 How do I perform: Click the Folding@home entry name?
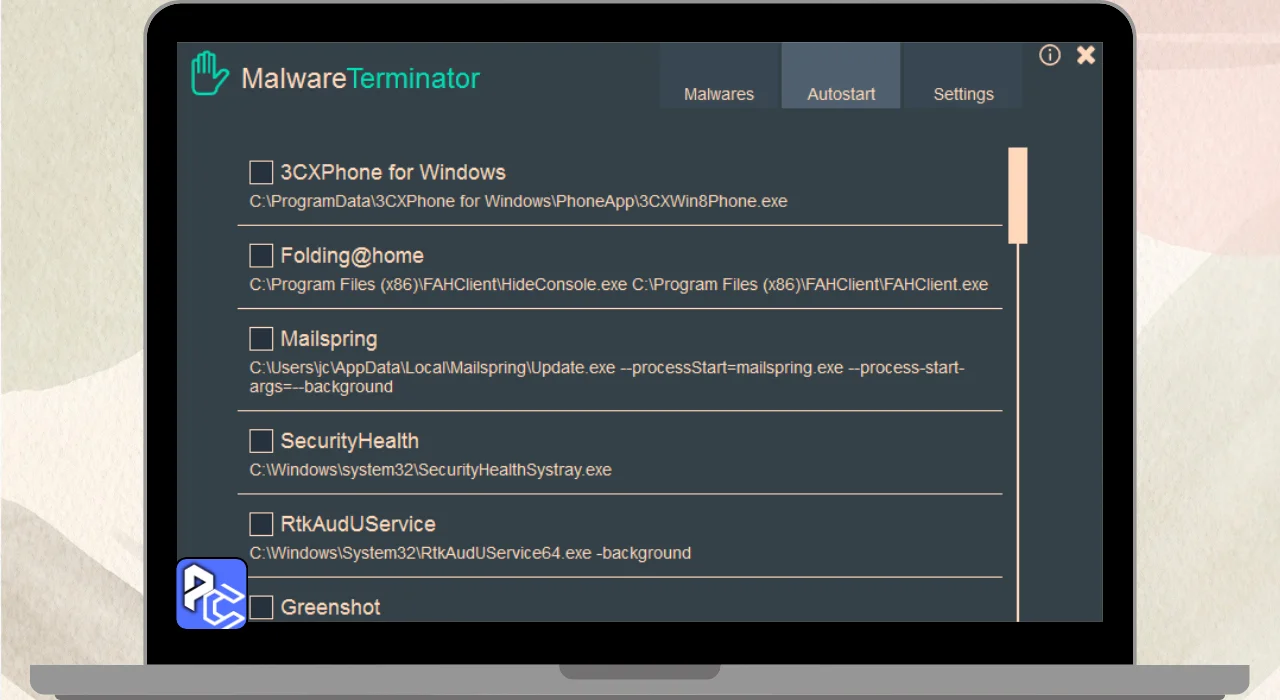click(x=352, y=256)
